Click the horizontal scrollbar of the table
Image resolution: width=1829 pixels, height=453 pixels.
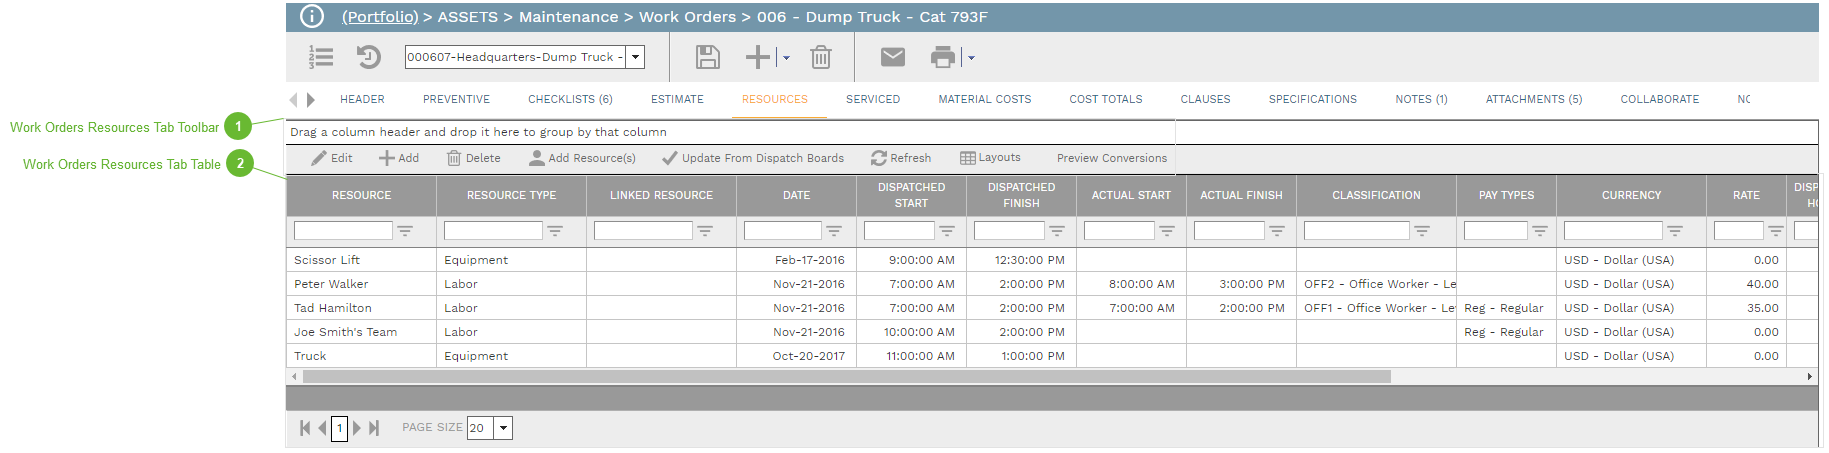(846, 377)
